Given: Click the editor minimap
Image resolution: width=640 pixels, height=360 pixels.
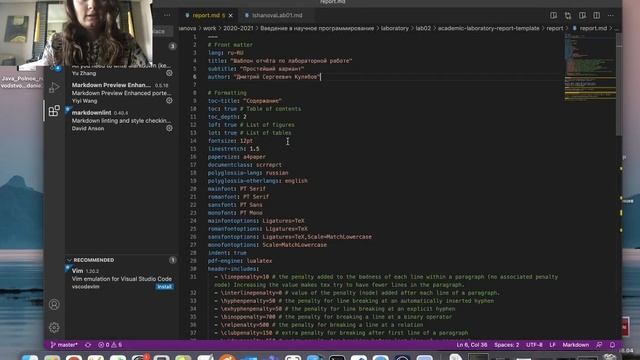Looking at the screenshot, I should [590, 67].
